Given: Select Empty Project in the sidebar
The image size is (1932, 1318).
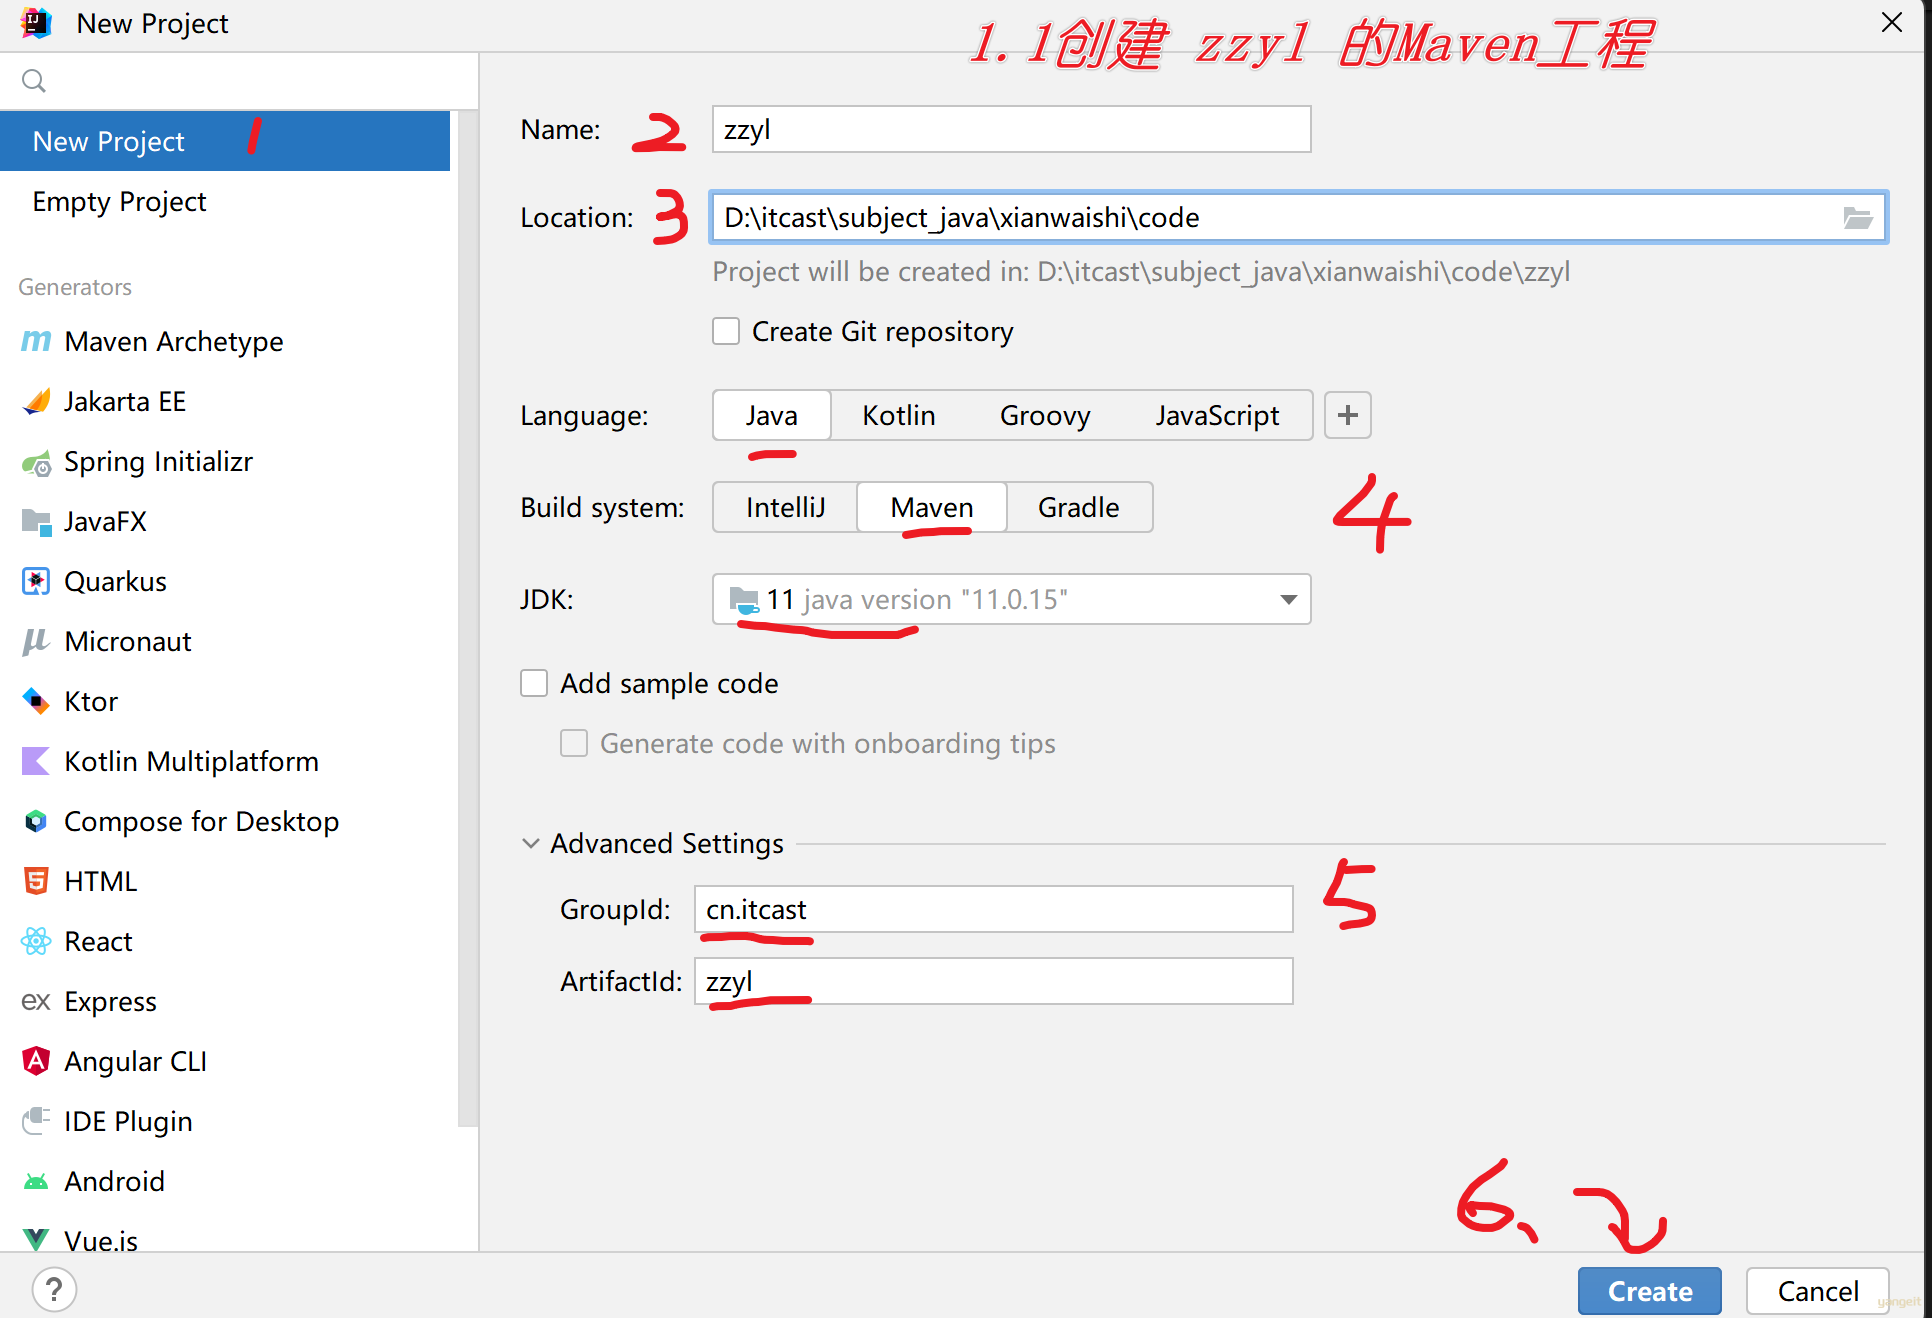Looking at the screenshot, I should [x=225, y=201].
